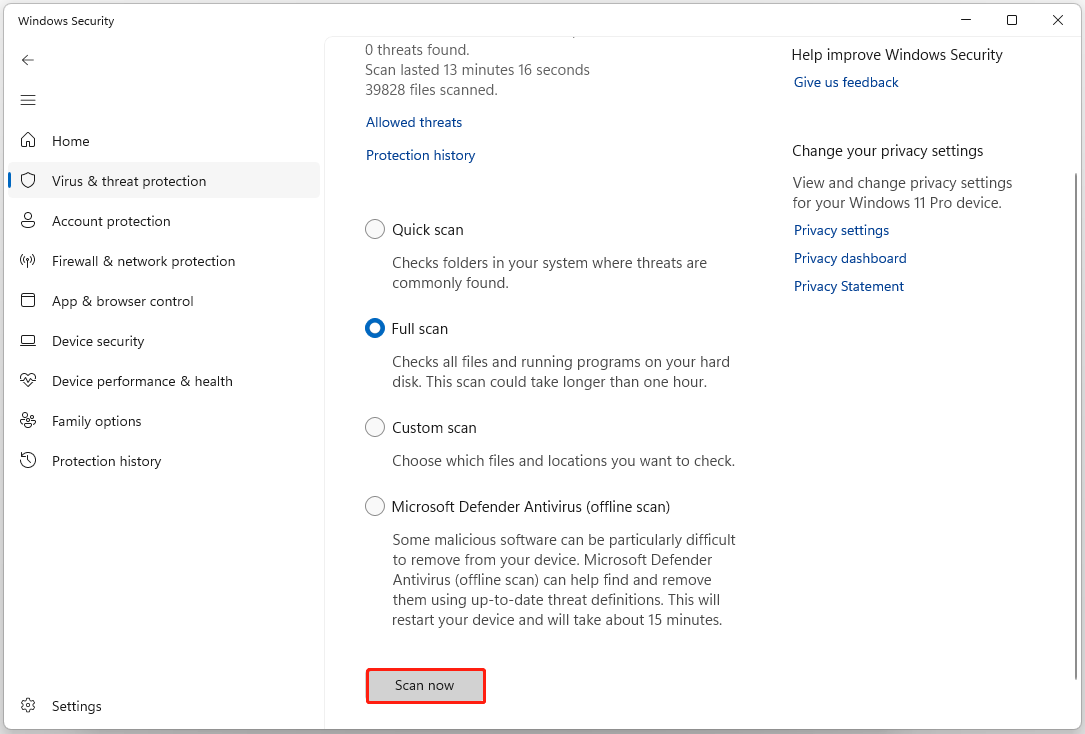Maximize the Windows Security window

click(x=1012, y=20)
